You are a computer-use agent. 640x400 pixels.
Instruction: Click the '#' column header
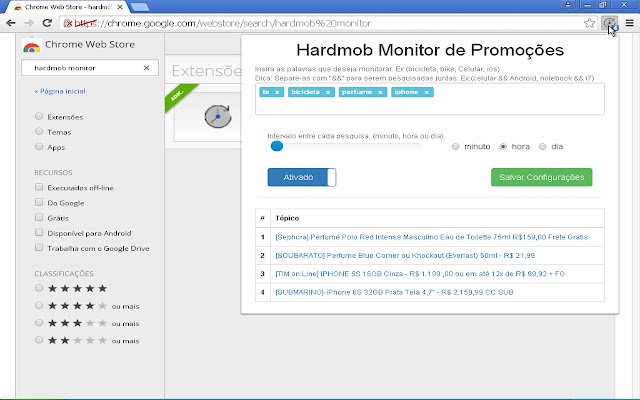(x=262, y=218)
